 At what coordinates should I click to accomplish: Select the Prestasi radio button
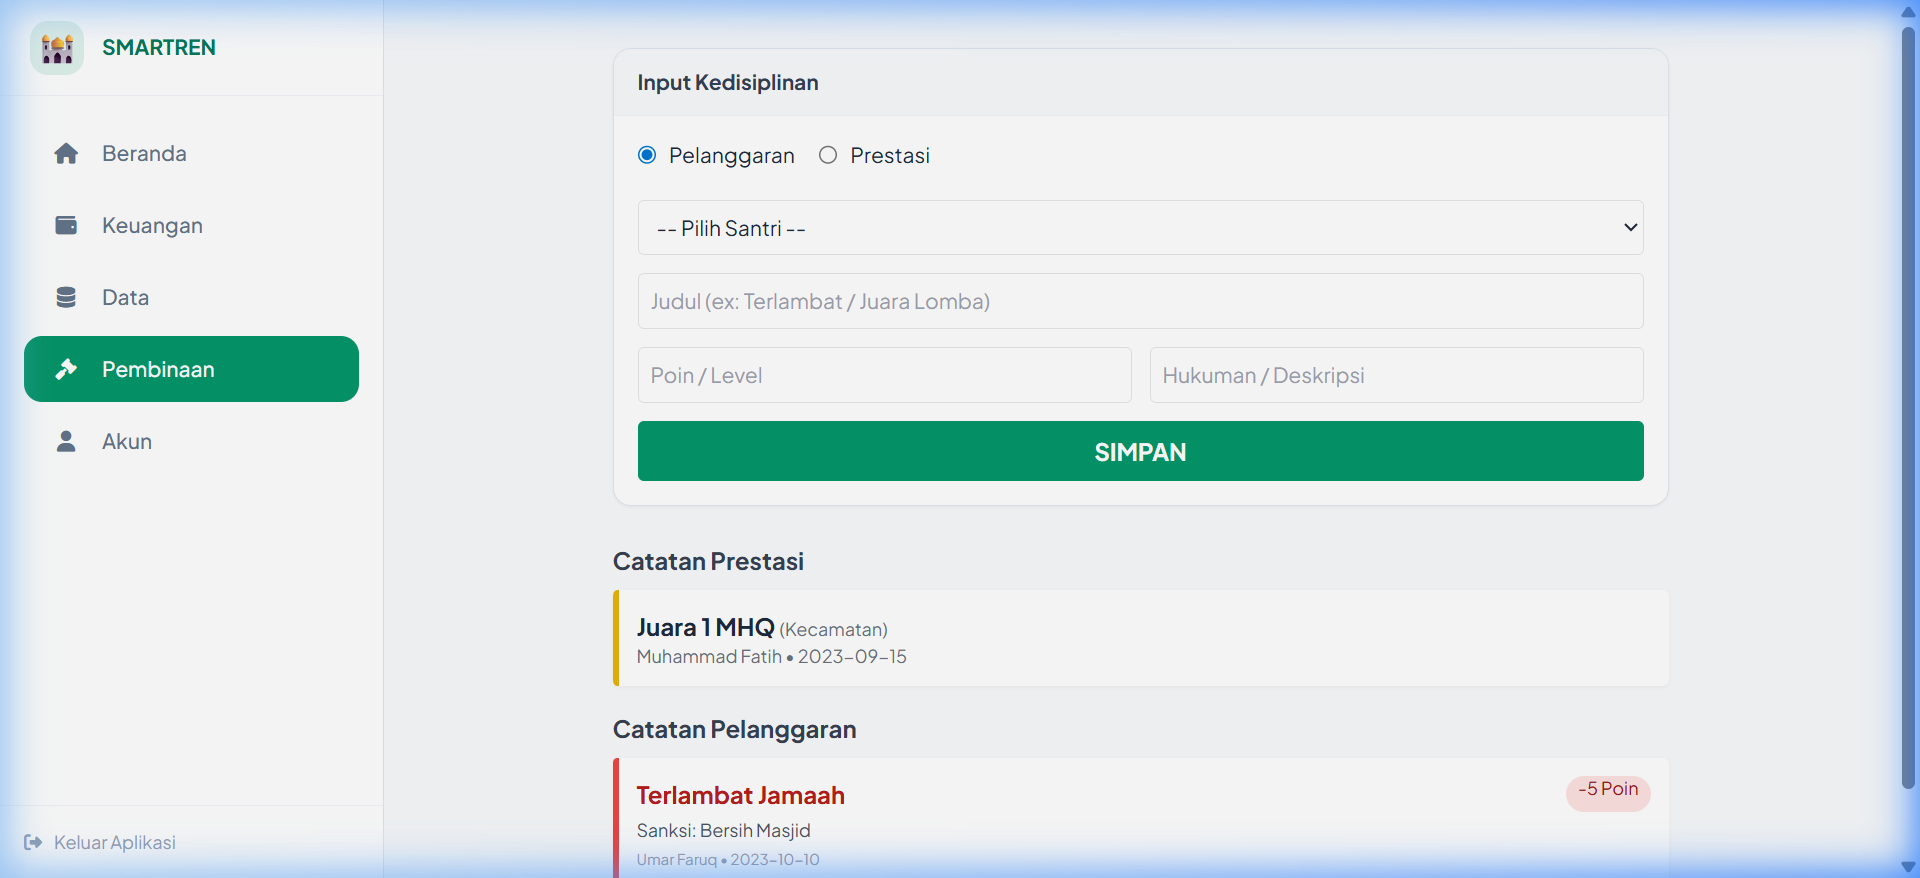click(x=827, y=155)
